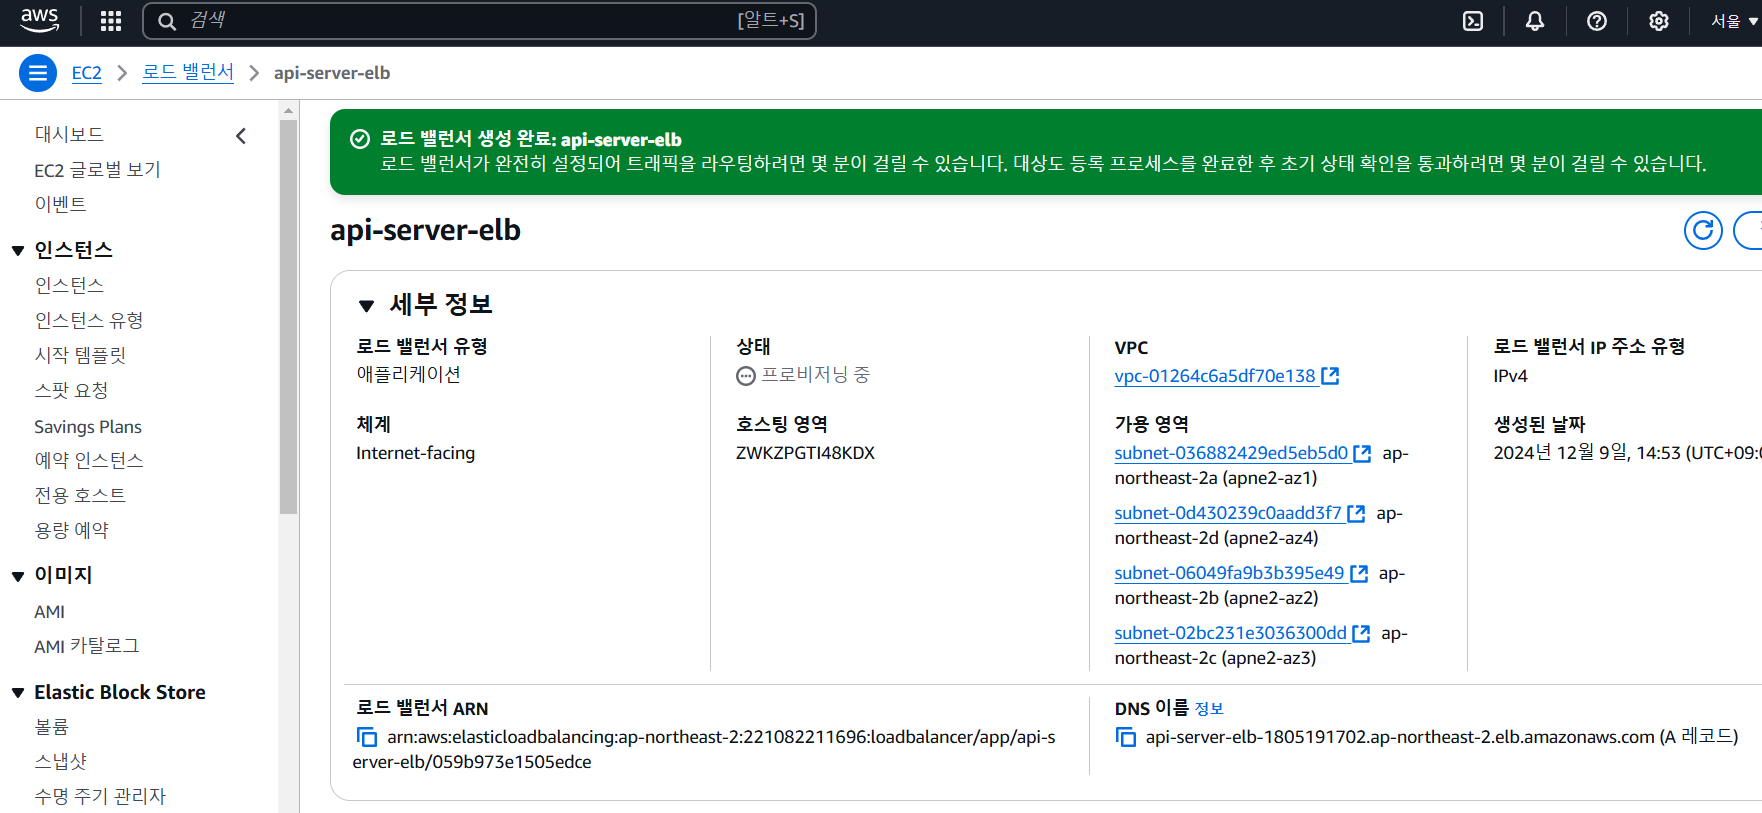
Task: Select the Internet-facing scheme value
Action: click(415, 453)
